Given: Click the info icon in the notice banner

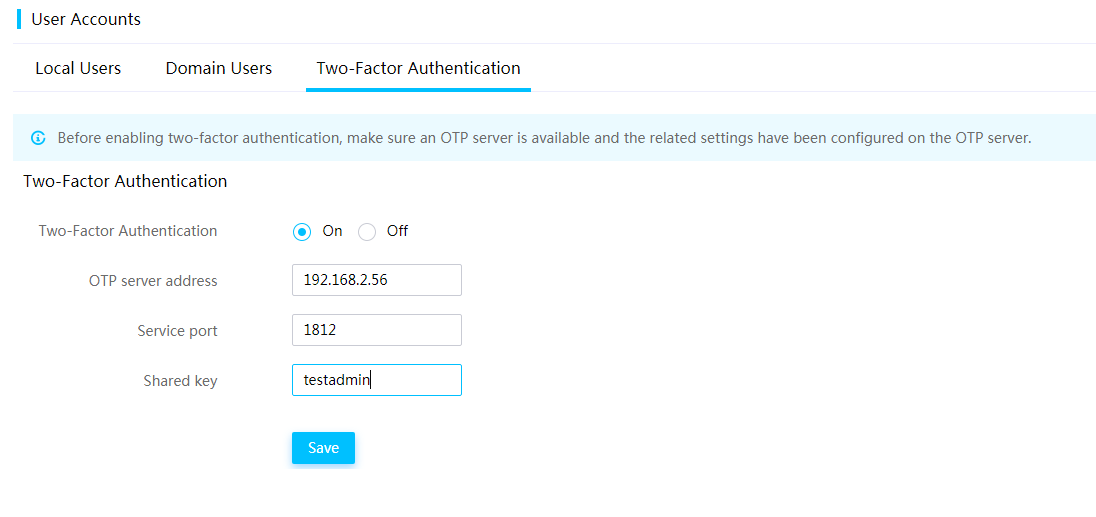Looking at the screenshot, I should coord(38,138).
